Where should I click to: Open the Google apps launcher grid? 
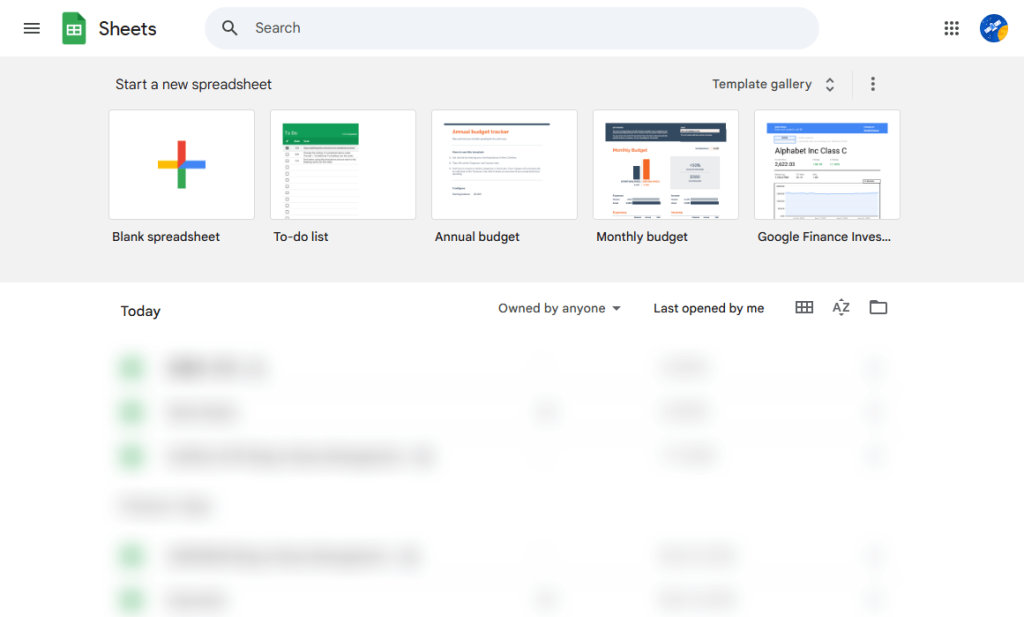click(x=951, y=28)
